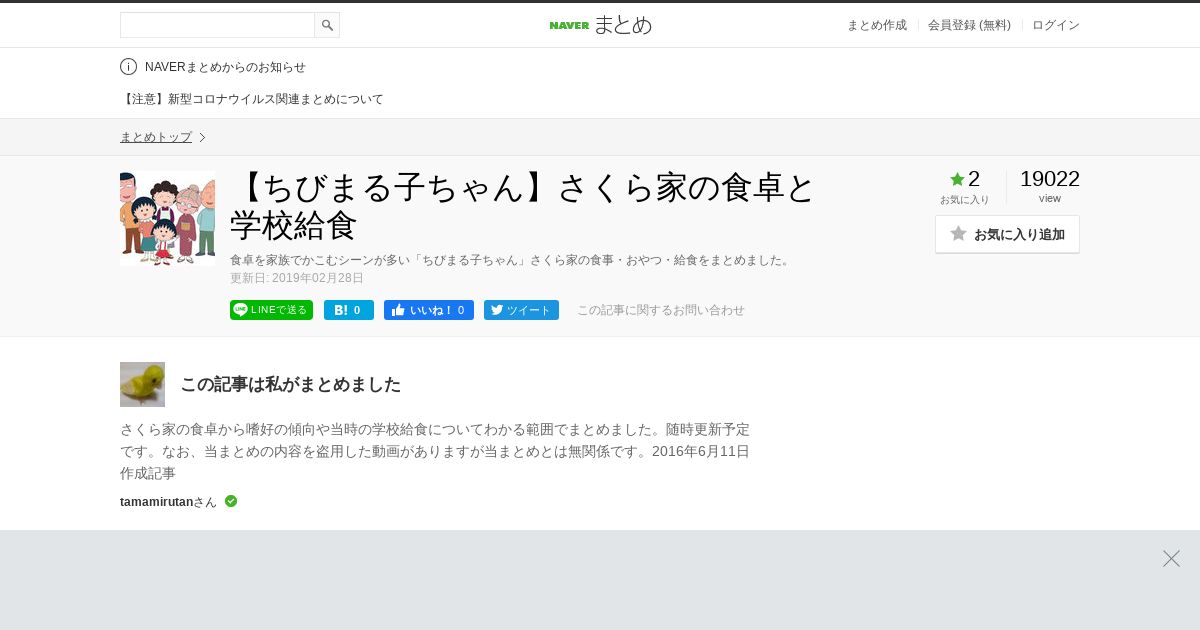
Task: Open NAVERまとめからのお知らせ heading
Action: (x=225, y=67)
